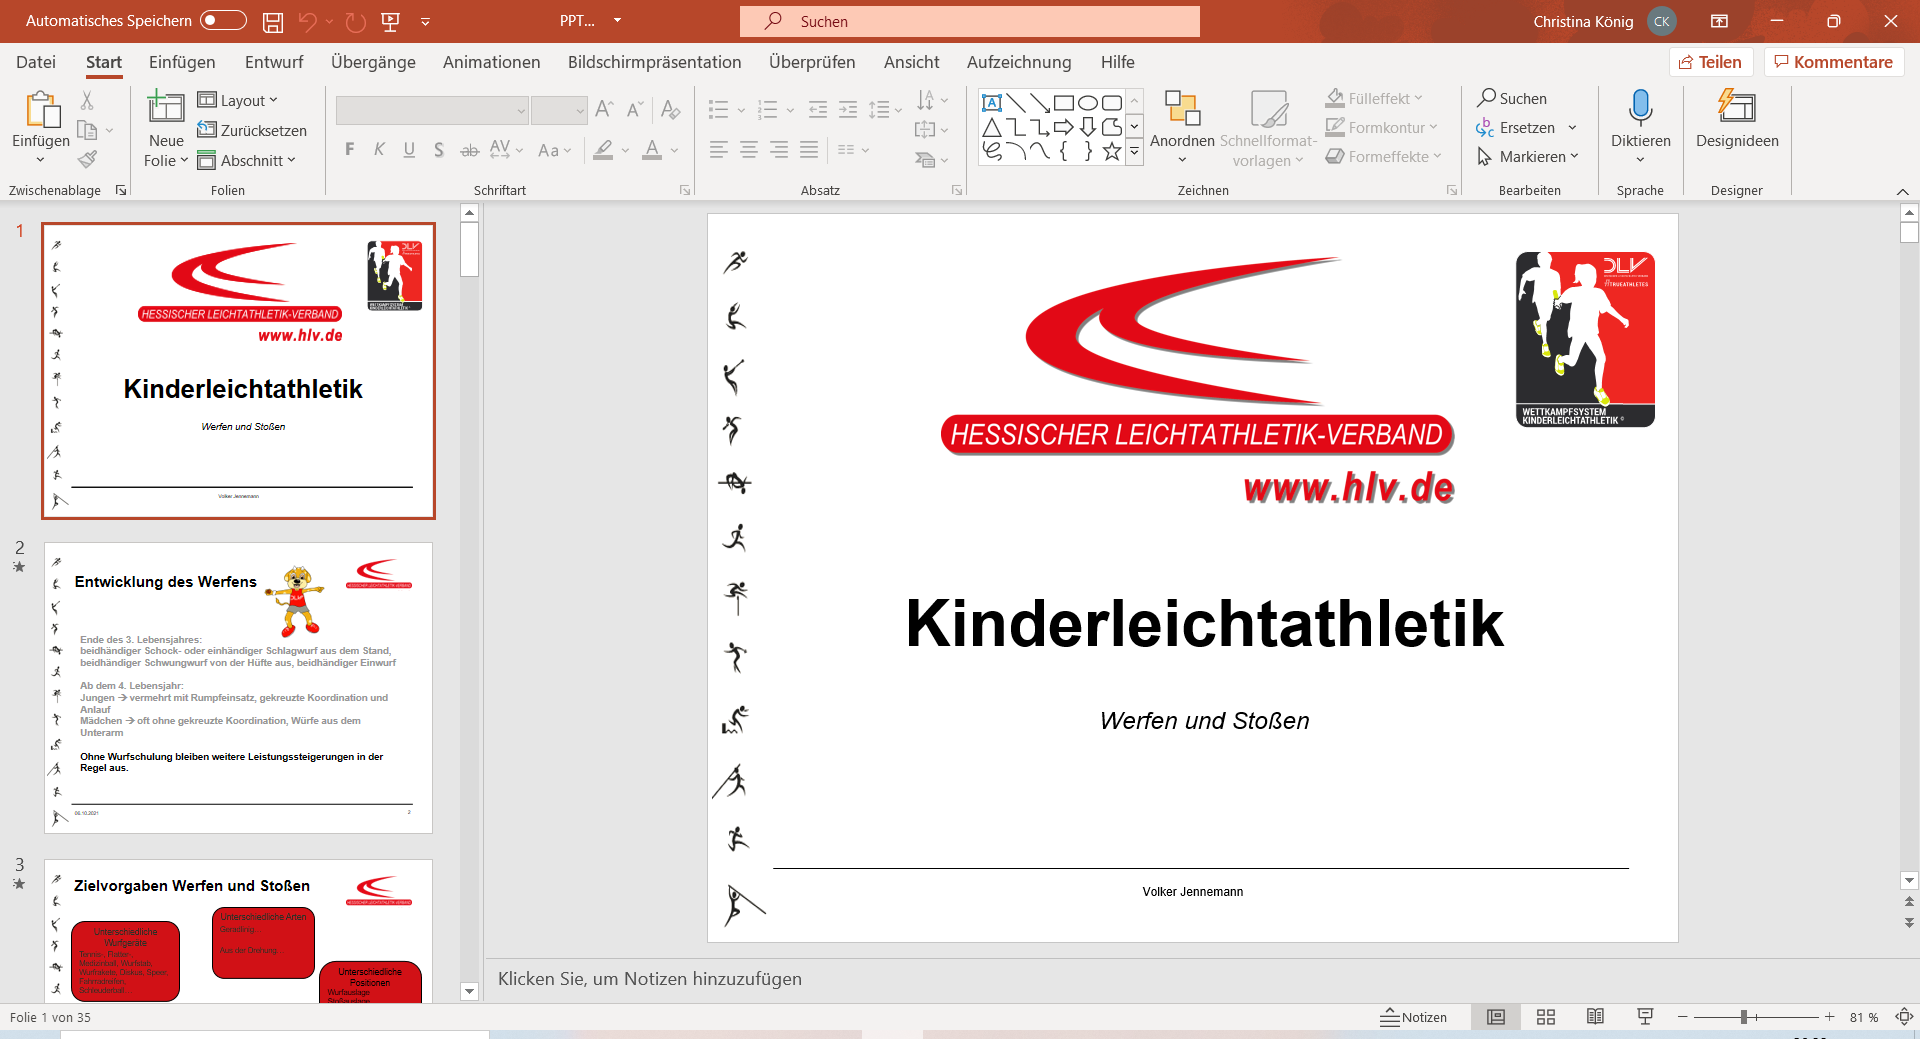Toggle the Notizen pane
The image size is (1920, 1039).
(x=1414, y=1017)
